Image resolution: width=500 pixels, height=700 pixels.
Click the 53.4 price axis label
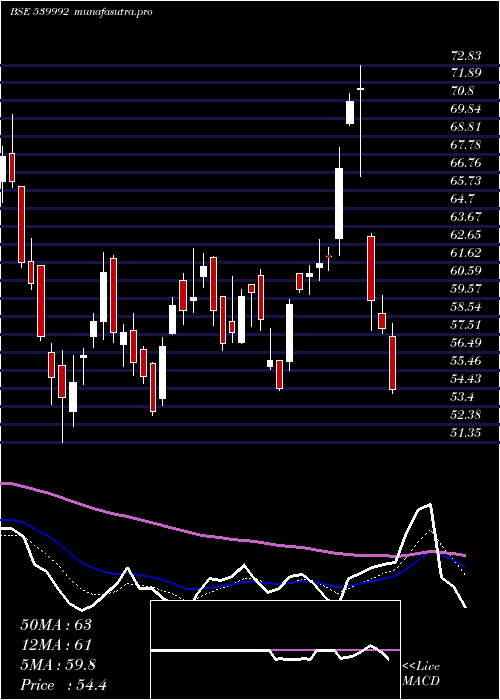pos(462,397)
